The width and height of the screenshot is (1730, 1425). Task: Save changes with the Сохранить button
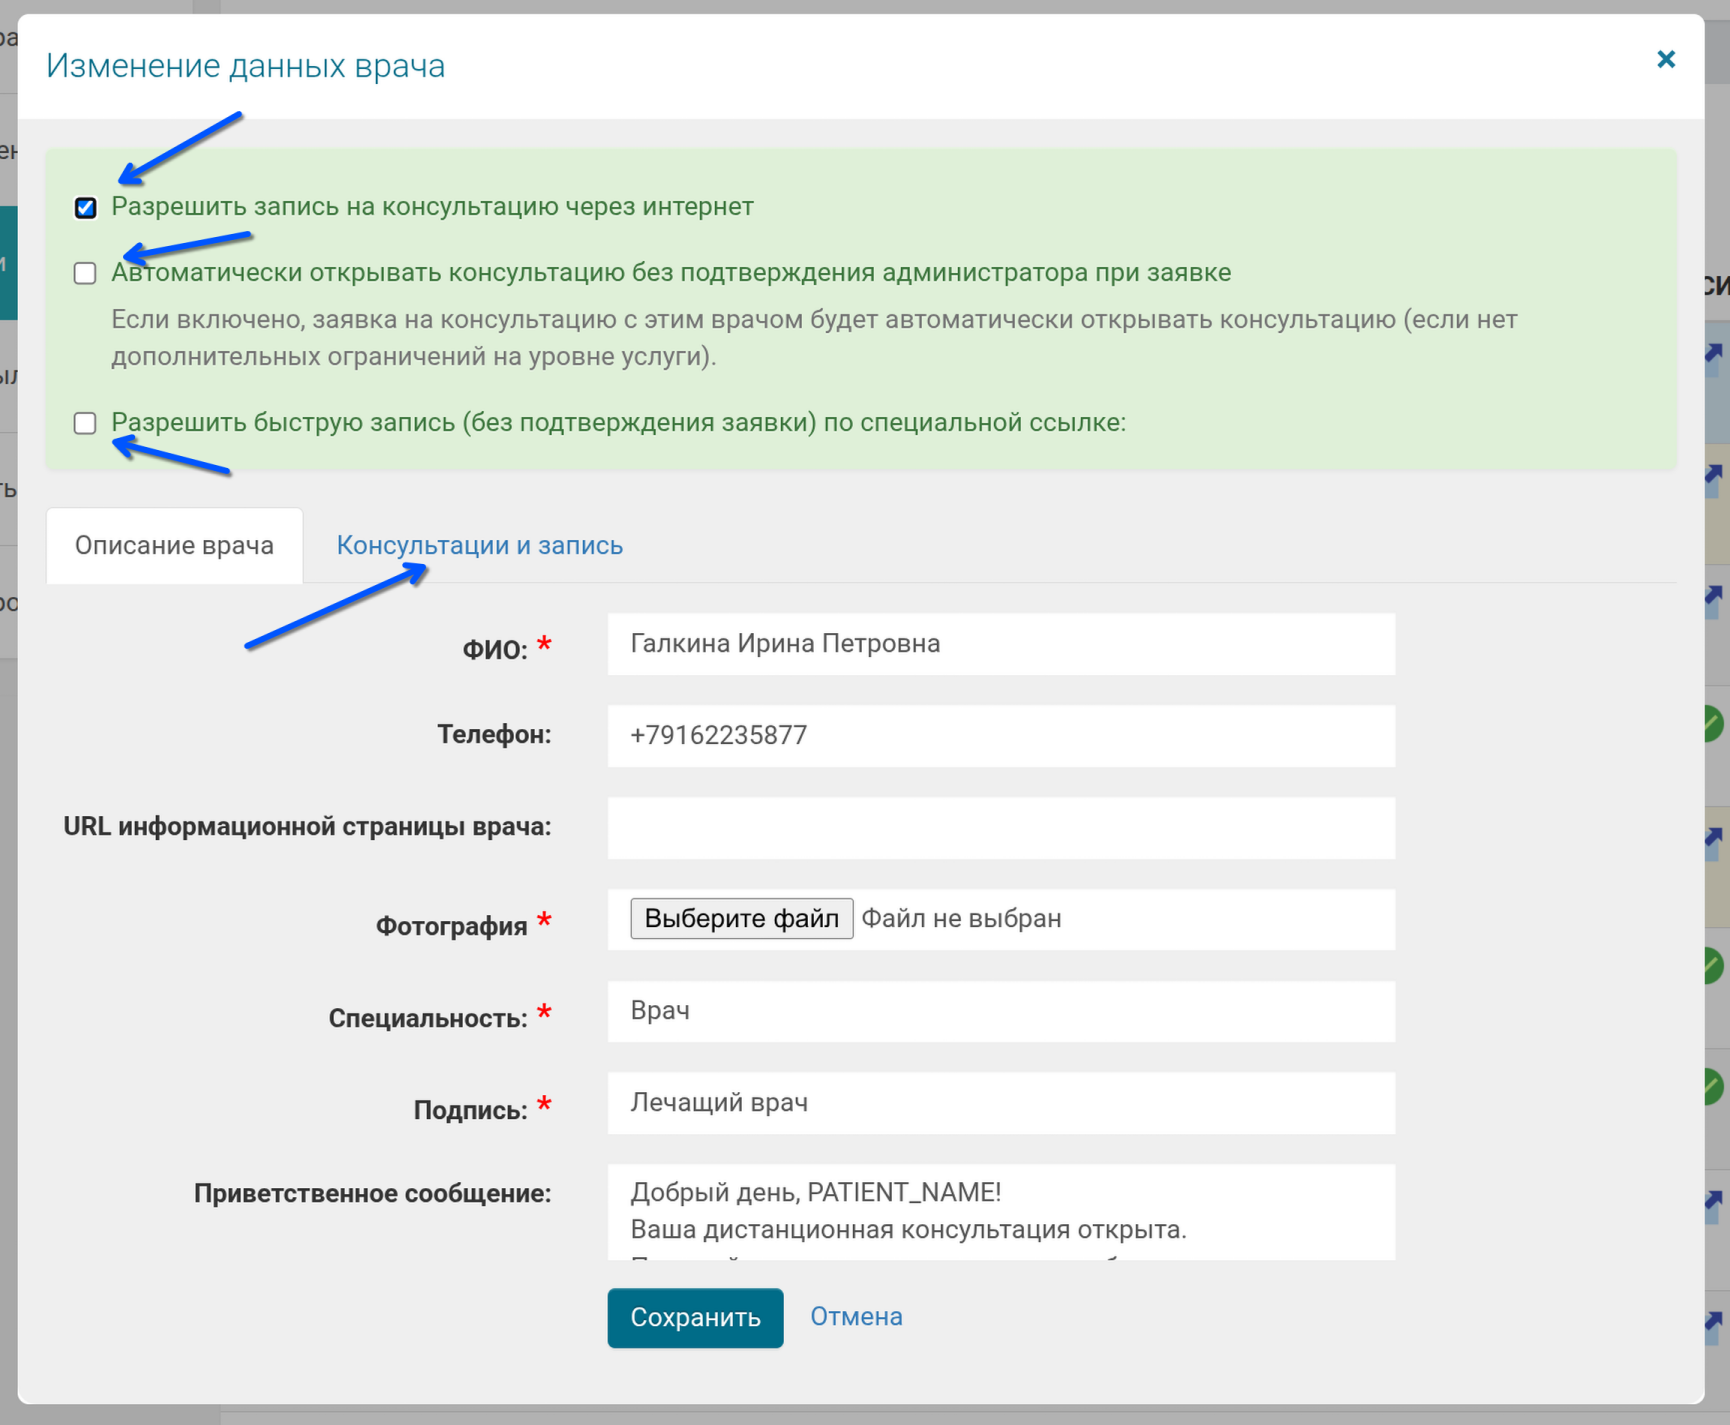[x=695, y=1317]
